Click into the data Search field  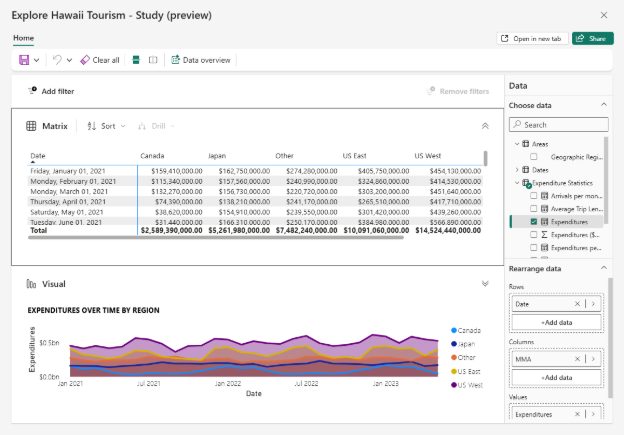click(560, 125)
